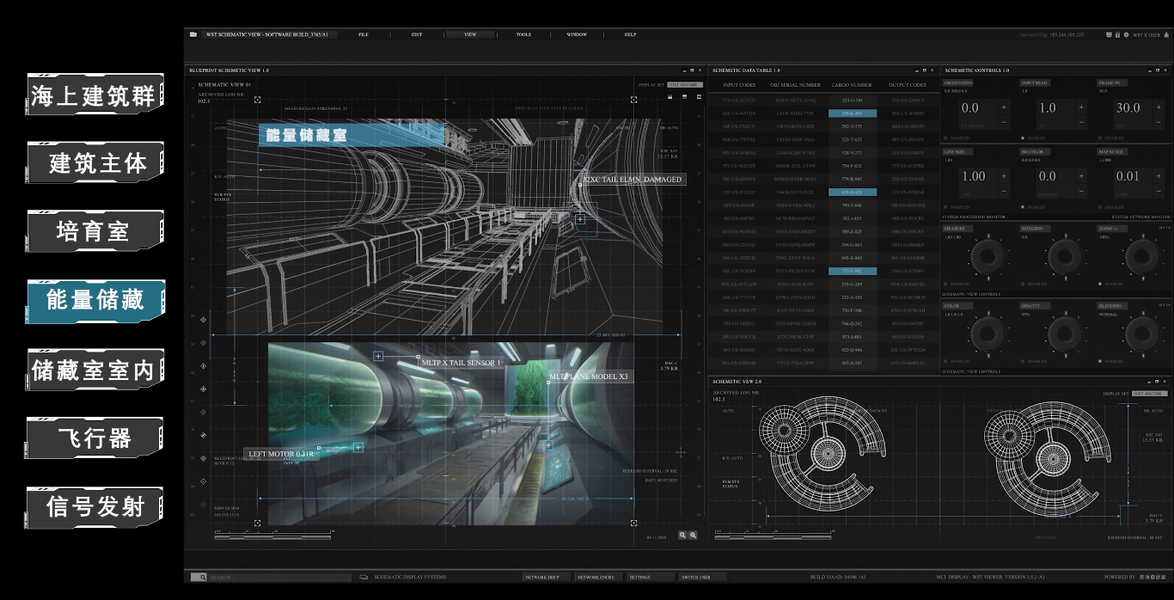Decrease BG COLOR value with minus button
The image size is (1174, 600).
pyautogui.click(x=1081, y=193)
